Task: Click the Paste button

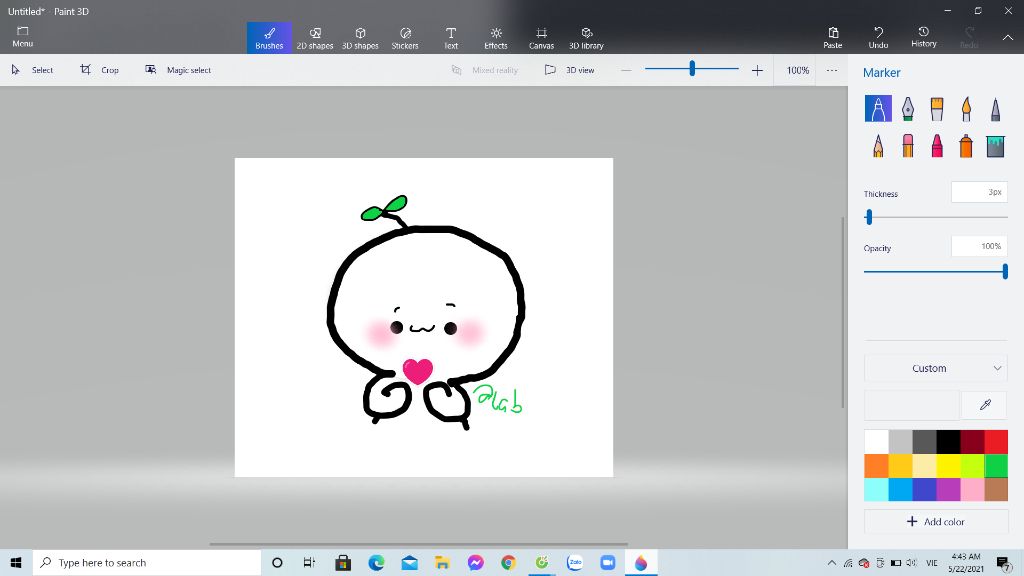Action: point(833,37)
